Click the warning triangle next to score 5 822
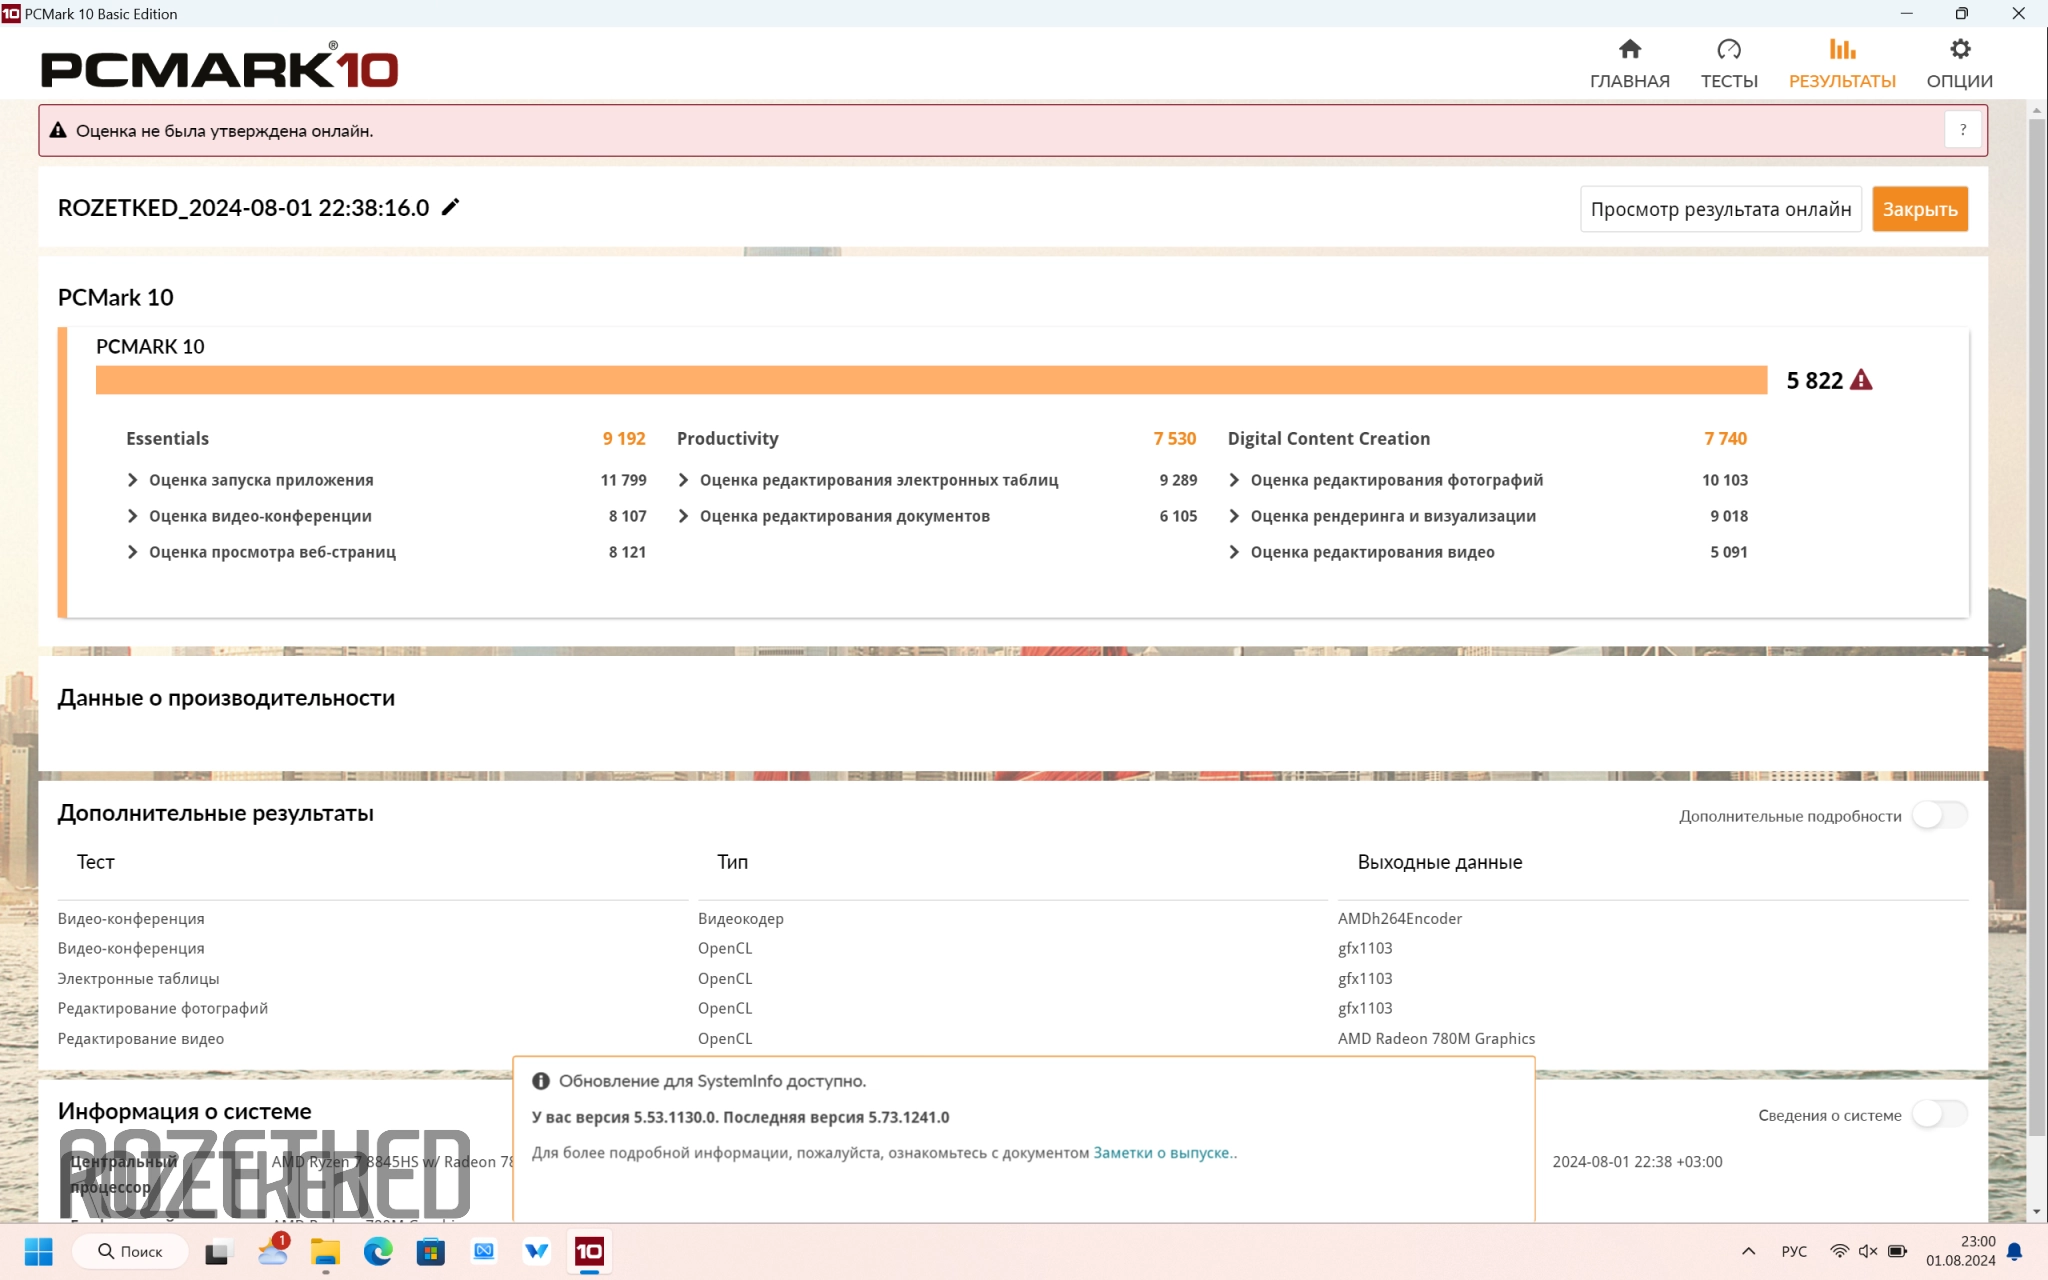Image resolution: width=2048 pixels, height=1280 pixels. [x=1861, y=380]
